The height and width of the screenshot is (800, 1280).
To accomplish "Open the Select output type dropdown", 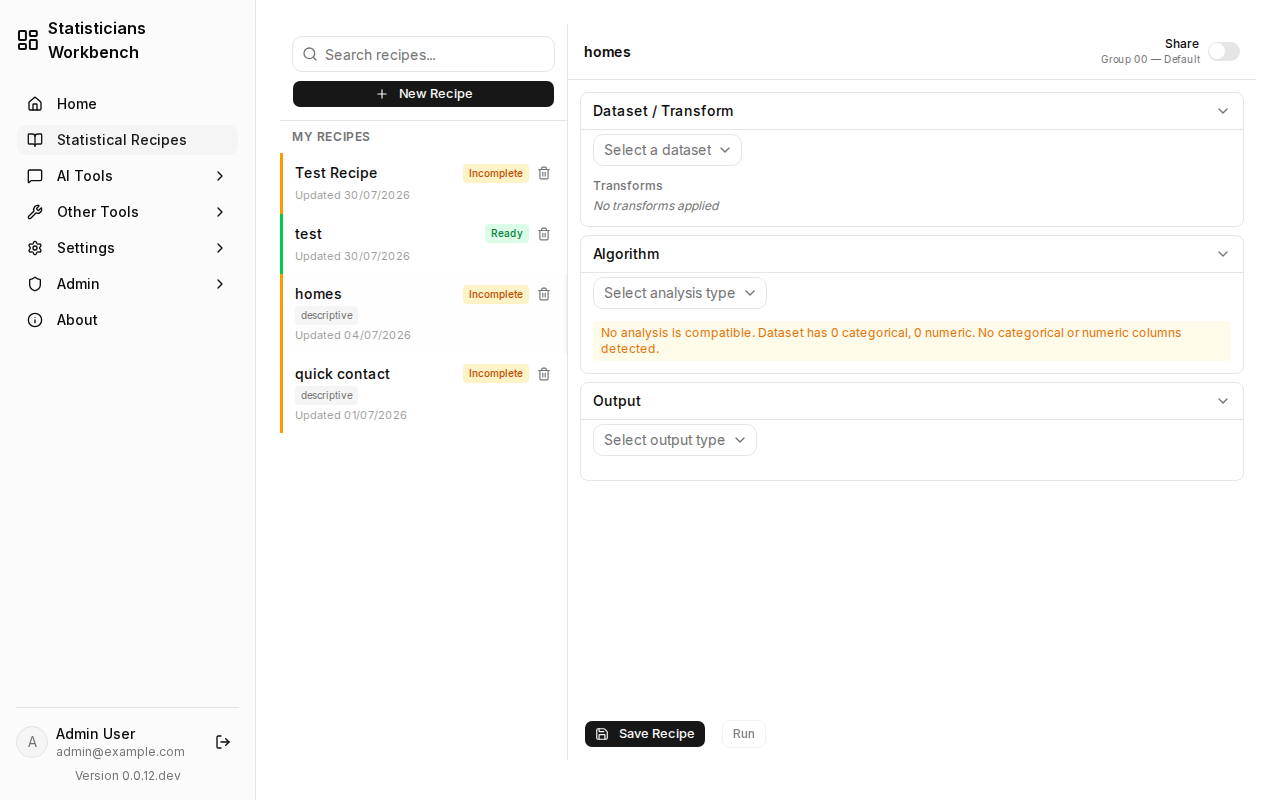I will point(675,440).
